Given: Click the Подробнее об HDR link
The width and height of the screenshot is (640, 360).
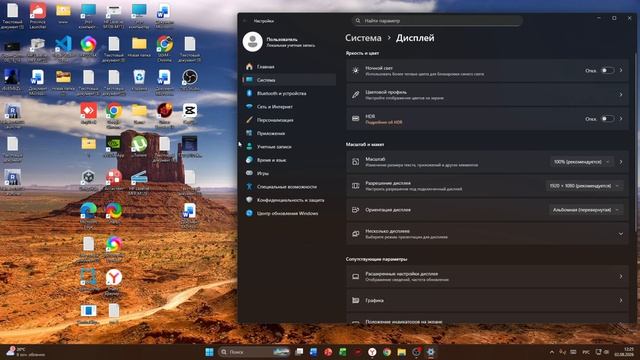Looking at the screenshot, I should click(383, 122).
